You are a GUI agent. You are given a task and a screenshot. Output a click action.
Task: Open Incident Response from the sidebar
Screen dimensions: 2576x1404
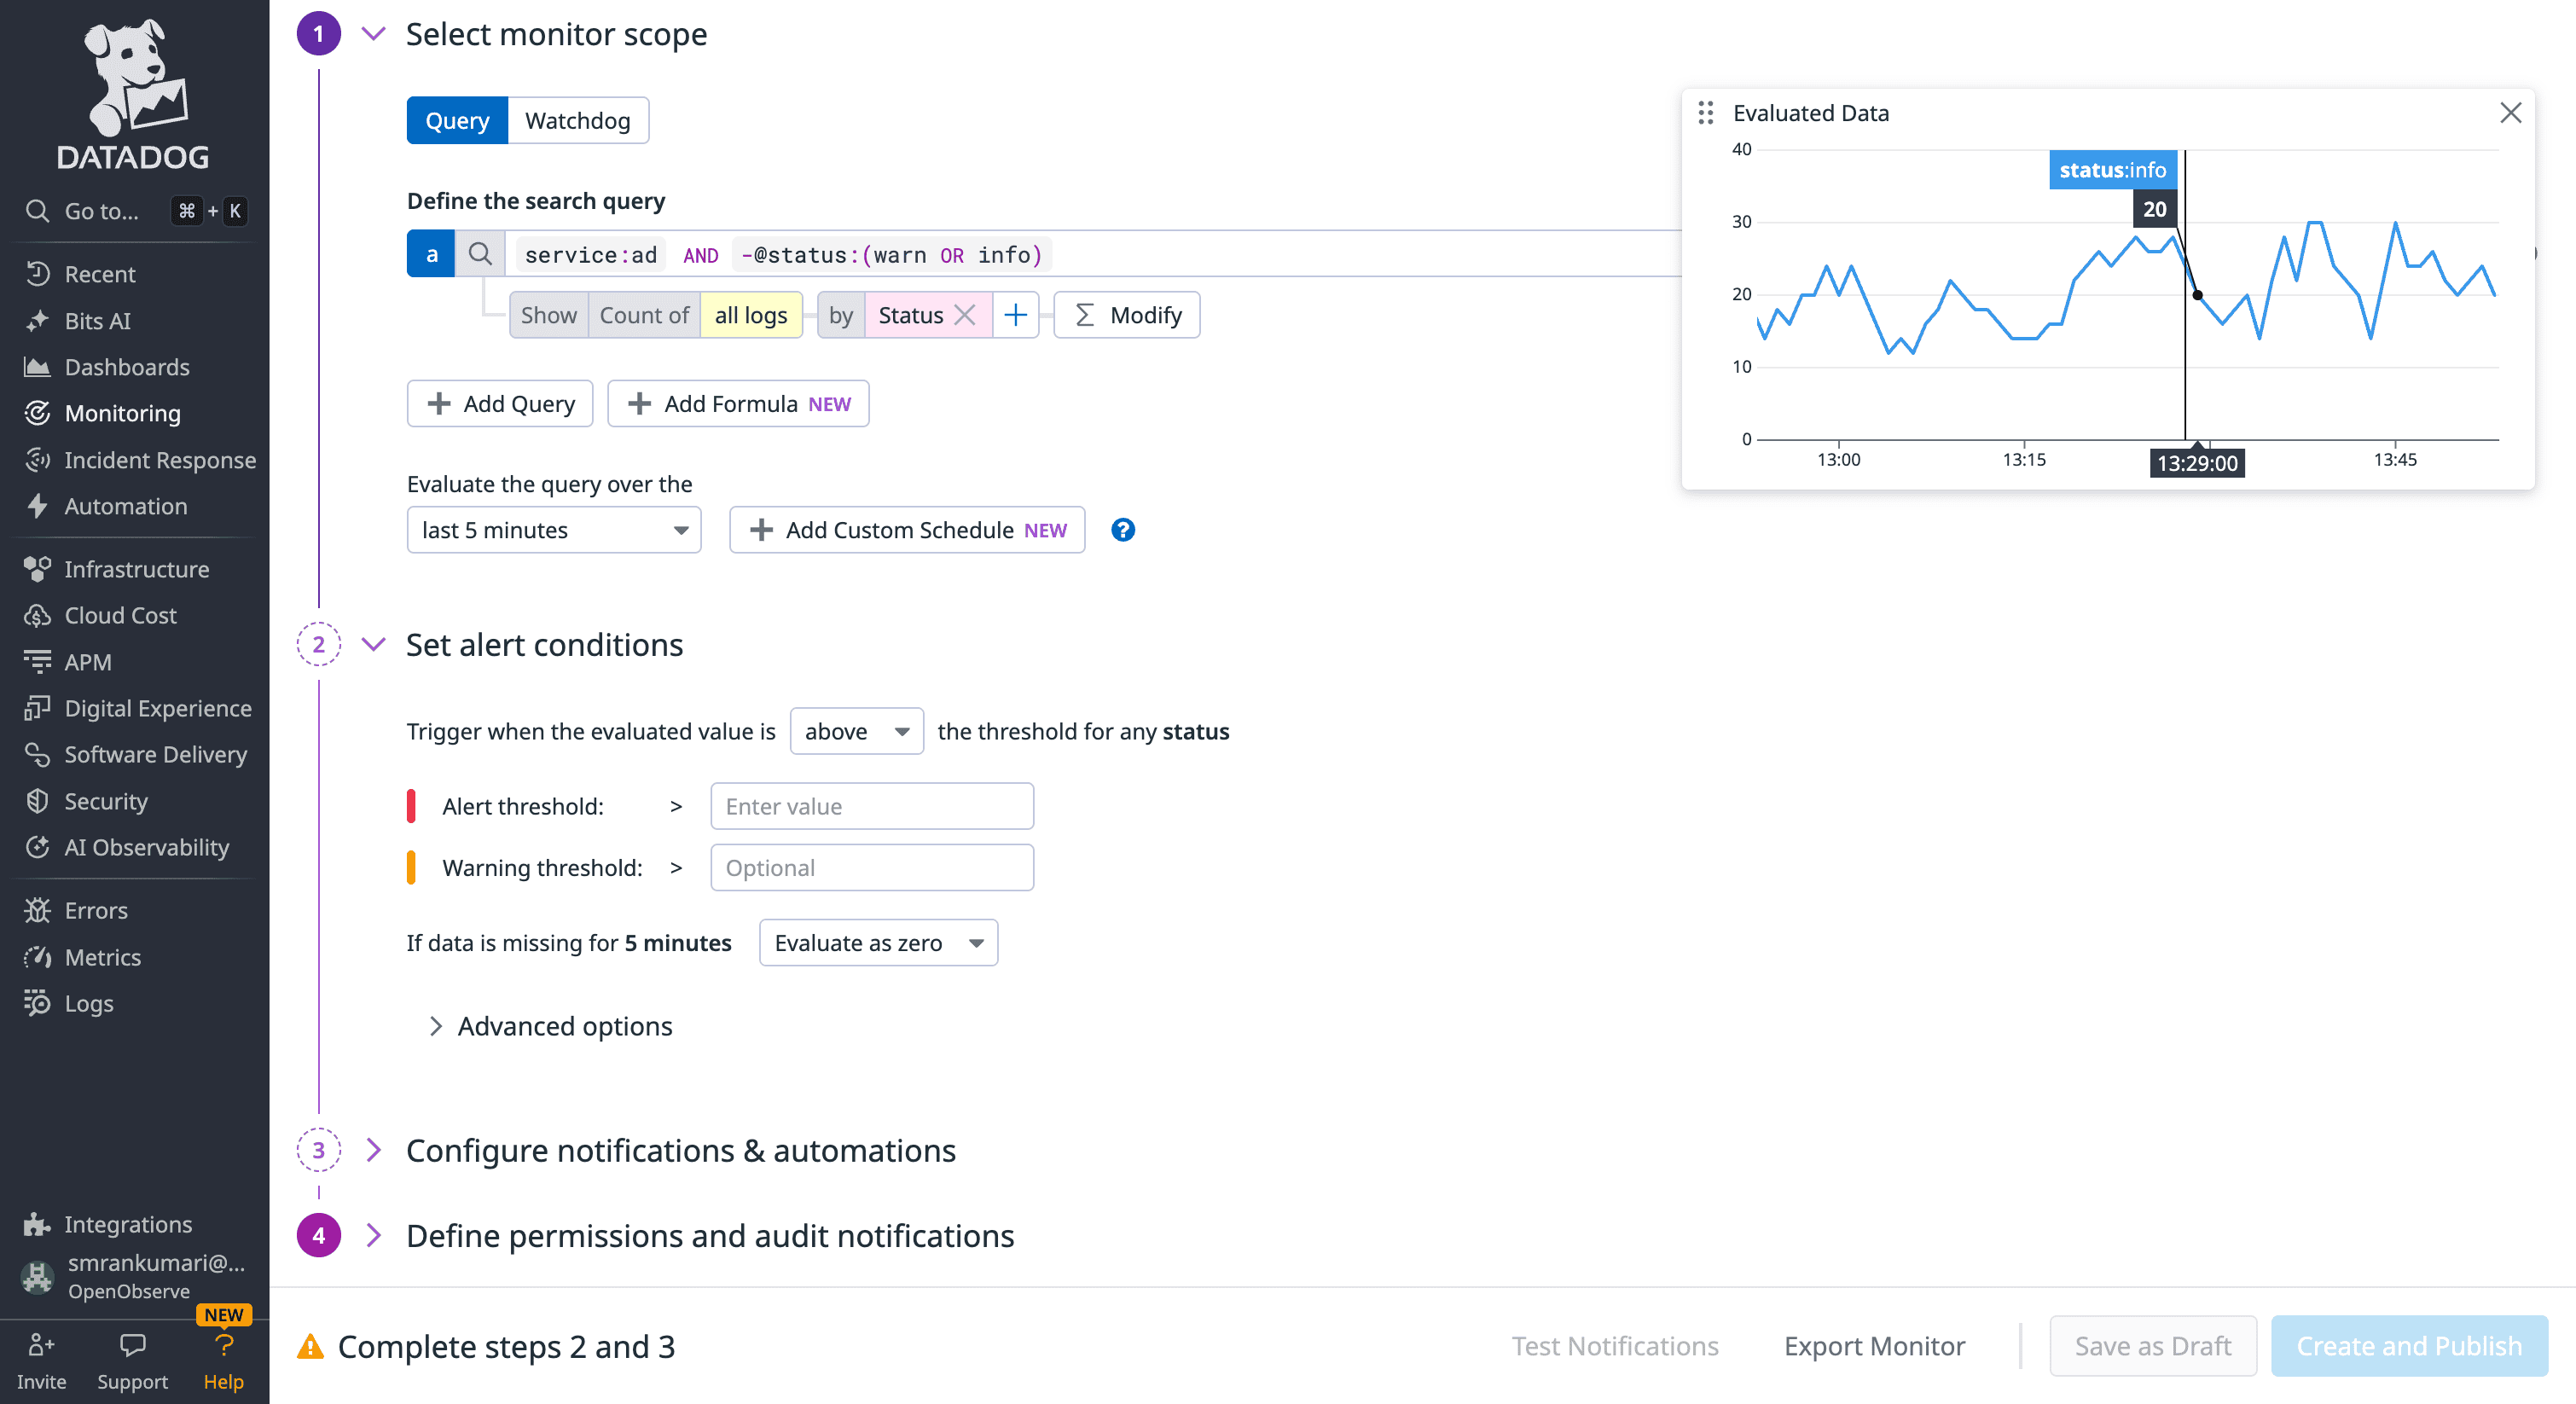159,460
